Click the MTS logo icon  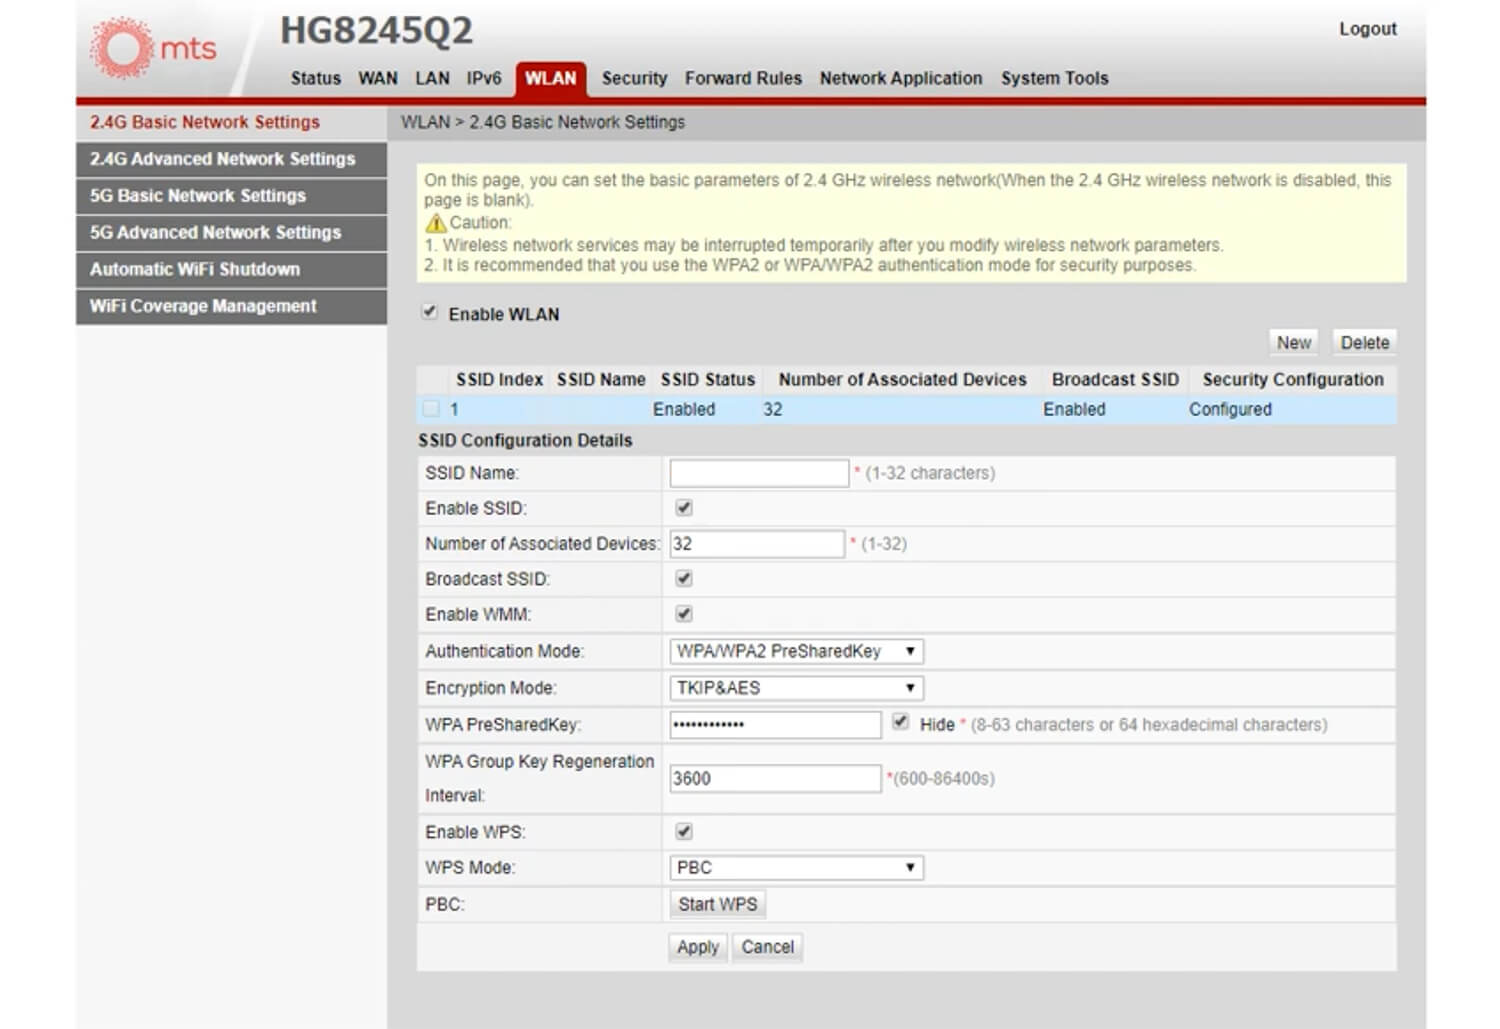coord(122,48)
